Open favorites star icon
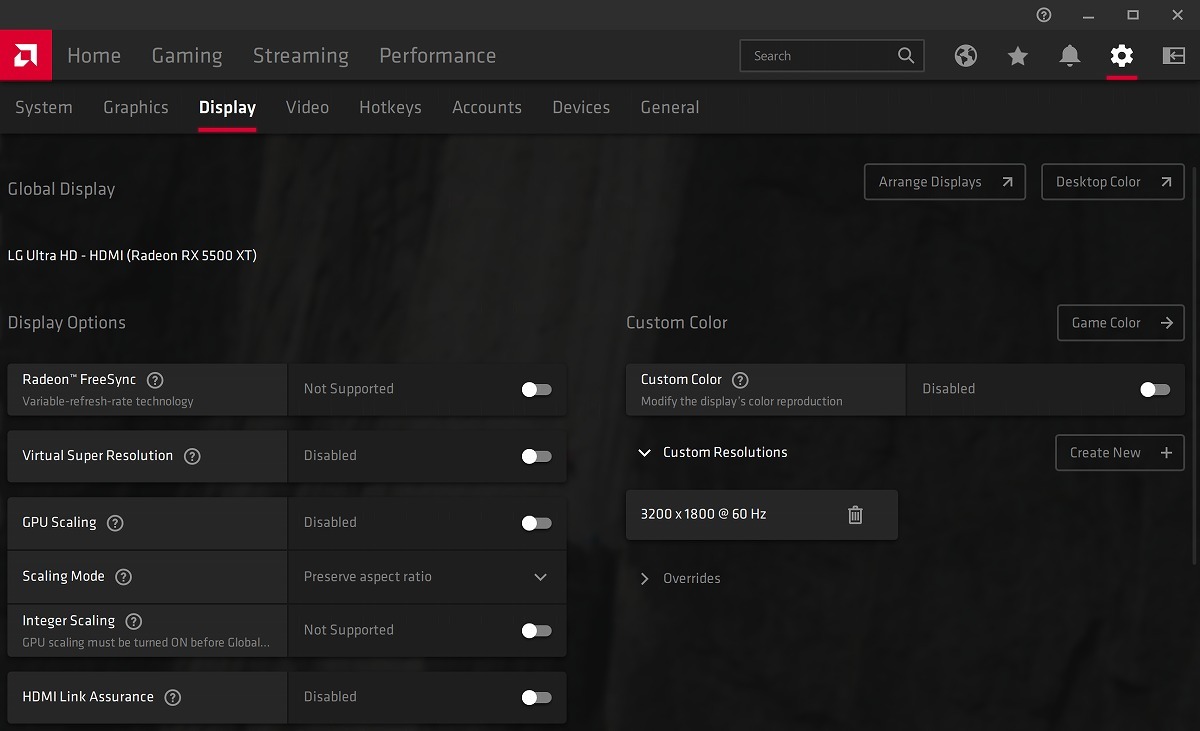 (1018, 56)
